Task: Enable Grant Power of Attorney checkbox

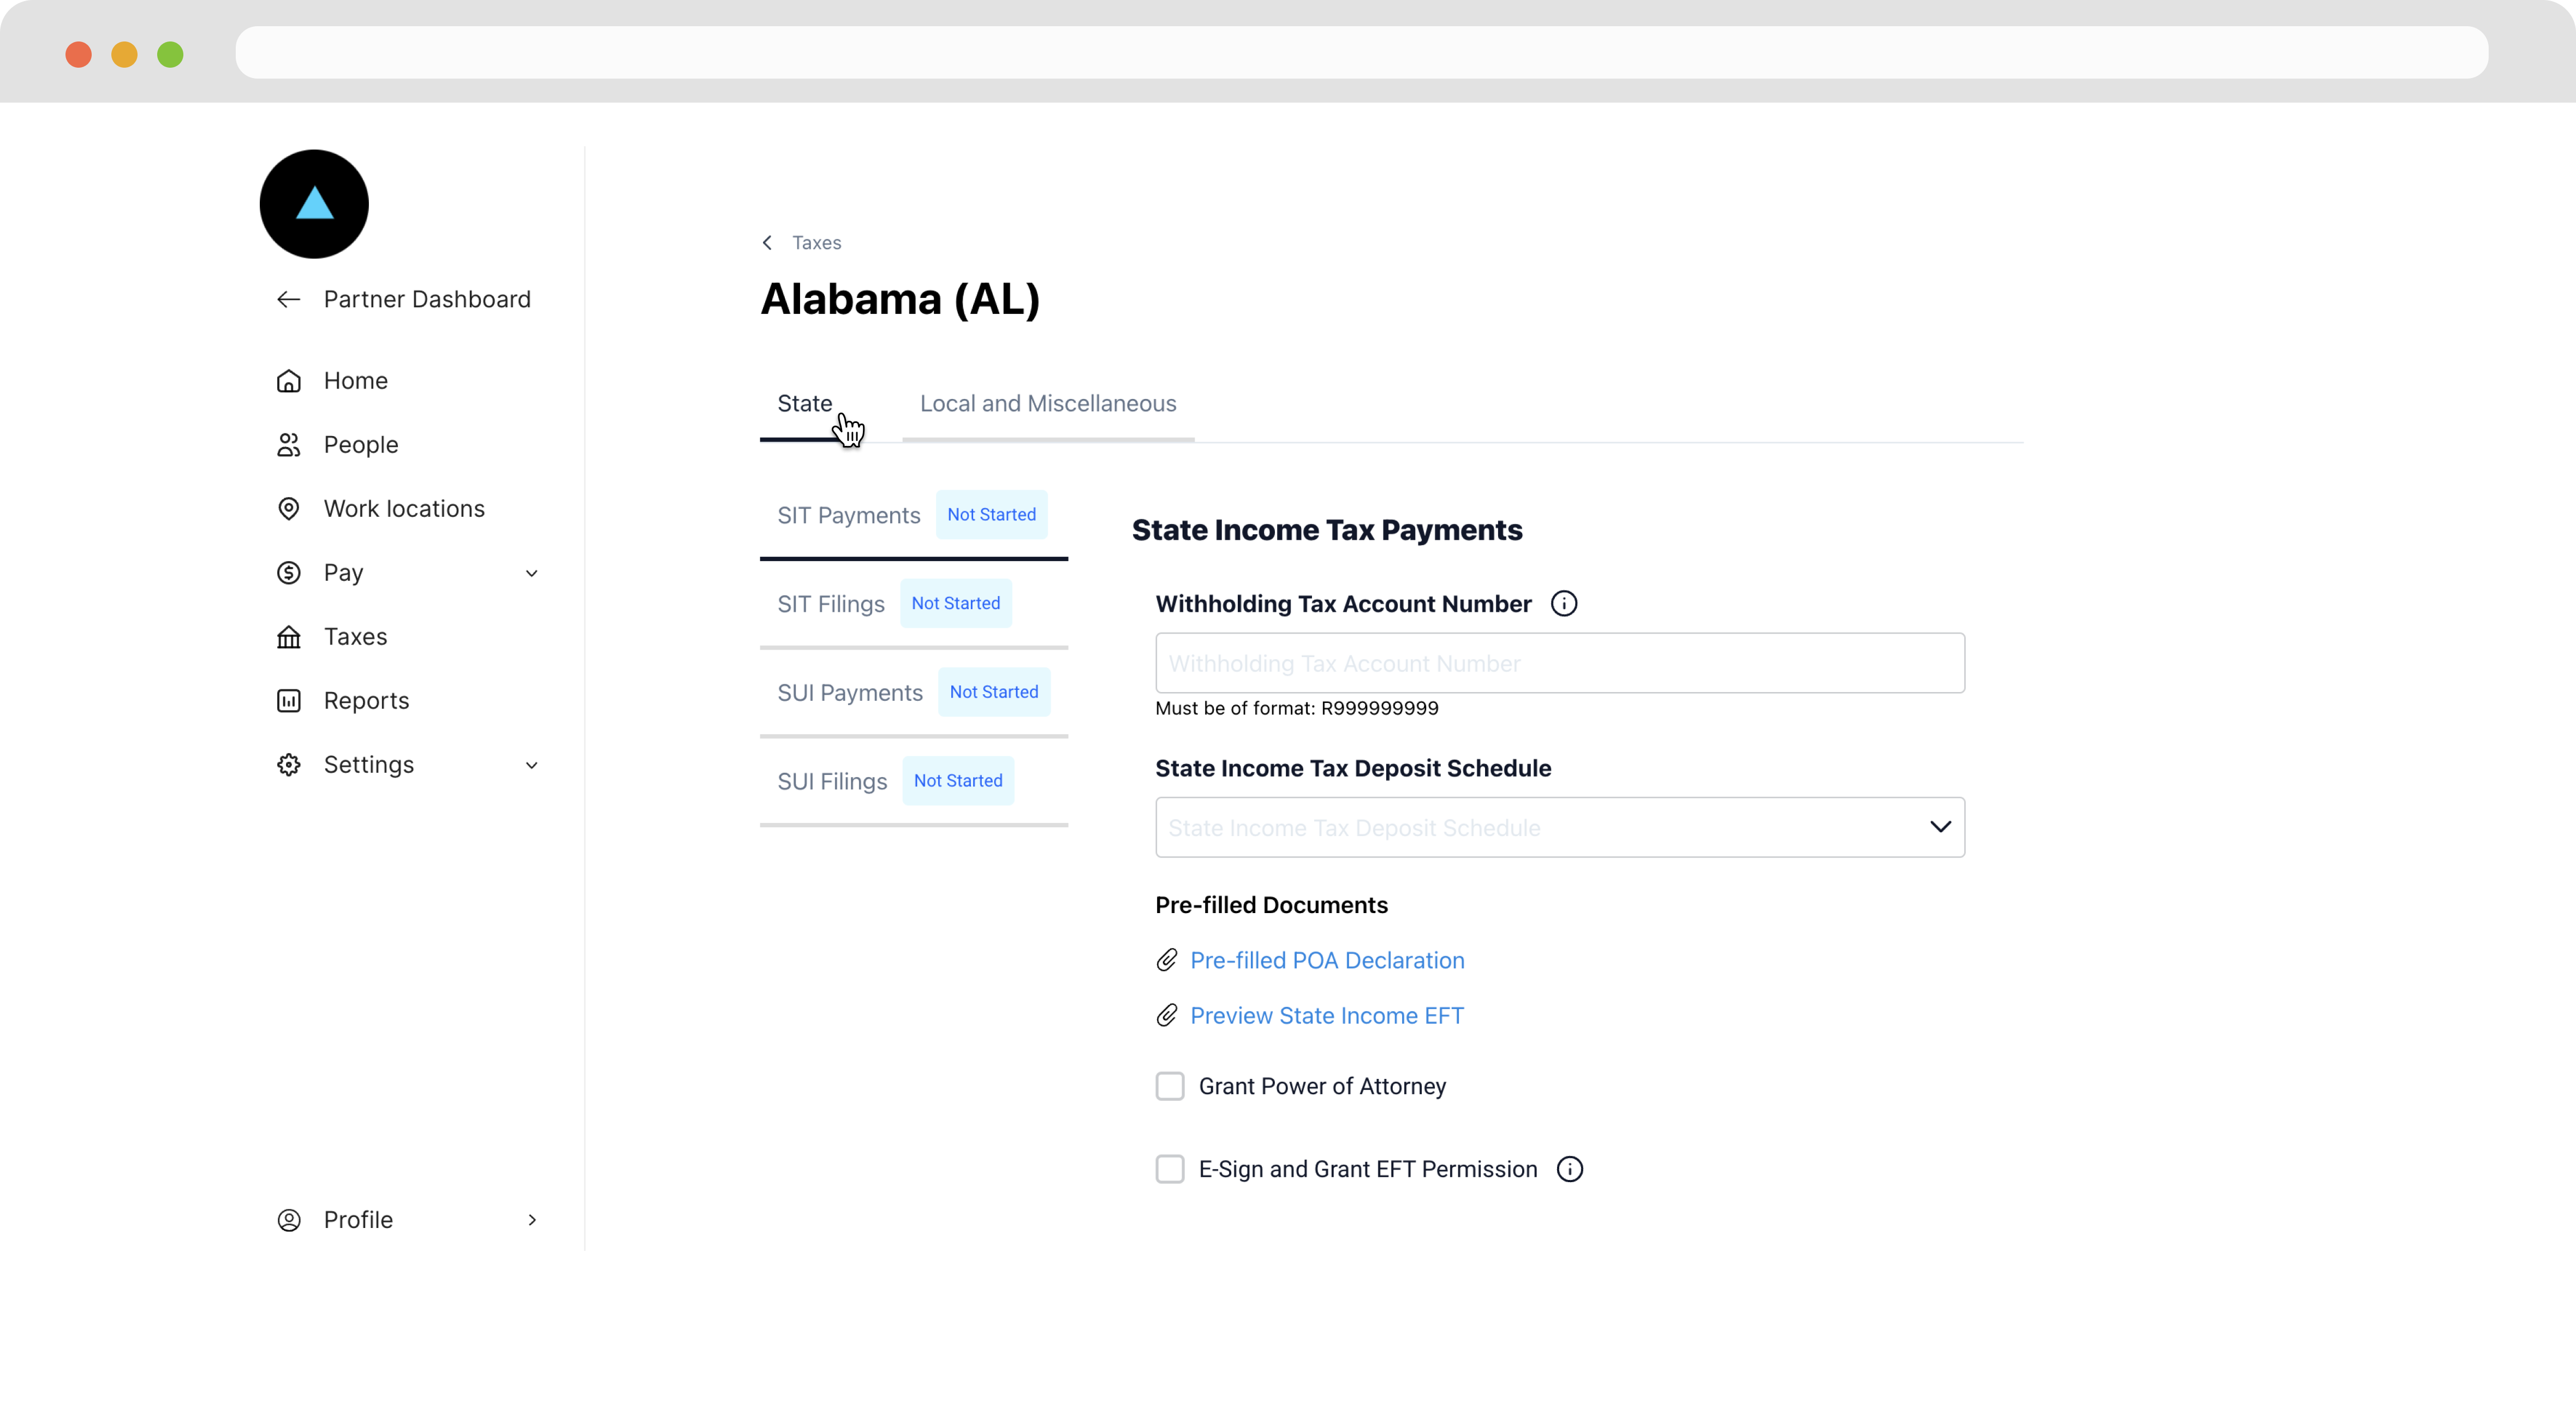Action: 1170,1086
